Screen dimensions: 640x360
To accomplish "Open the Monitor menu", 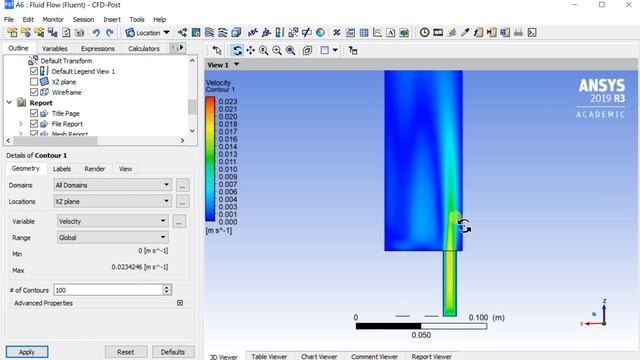I will tap(53, 20).
